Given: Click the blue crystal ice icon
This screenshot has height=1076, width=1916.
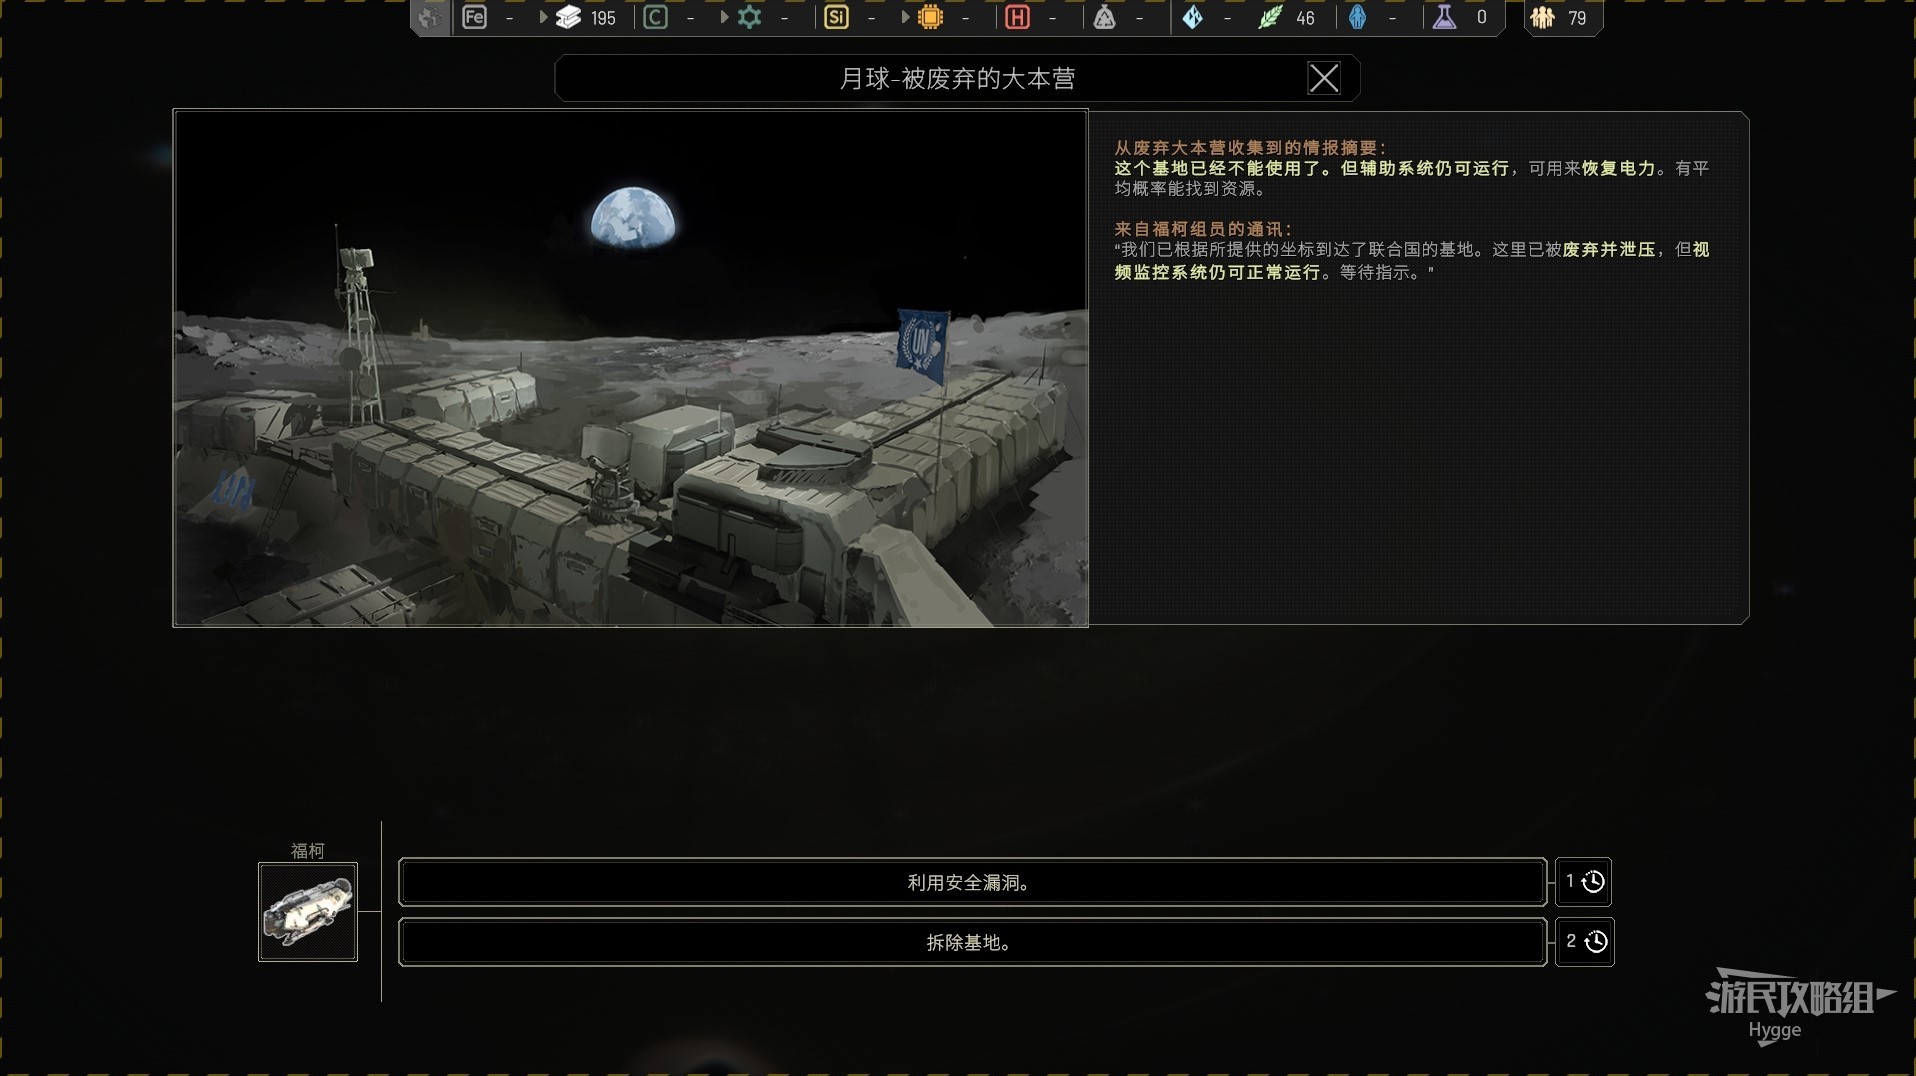Looking at the screenshot, I should point(1192,17).
